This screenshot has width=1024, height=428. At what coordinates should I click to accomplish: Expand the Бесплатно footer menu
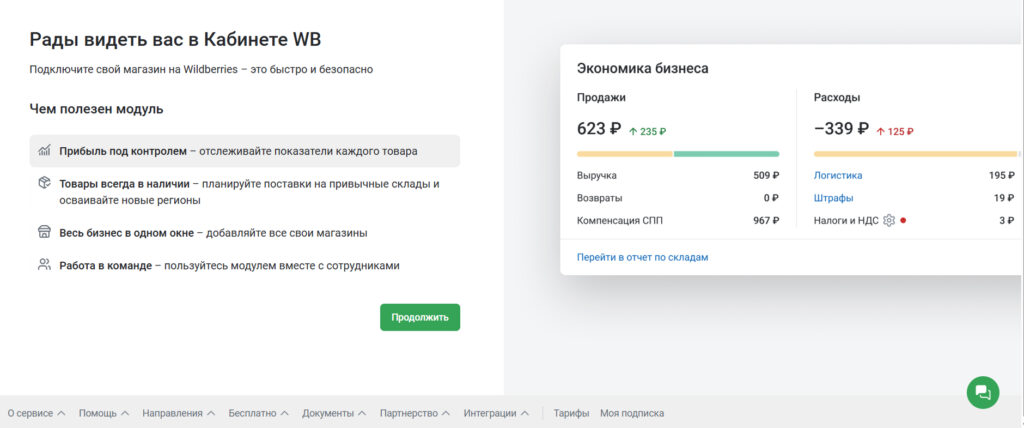pos(259,414)
